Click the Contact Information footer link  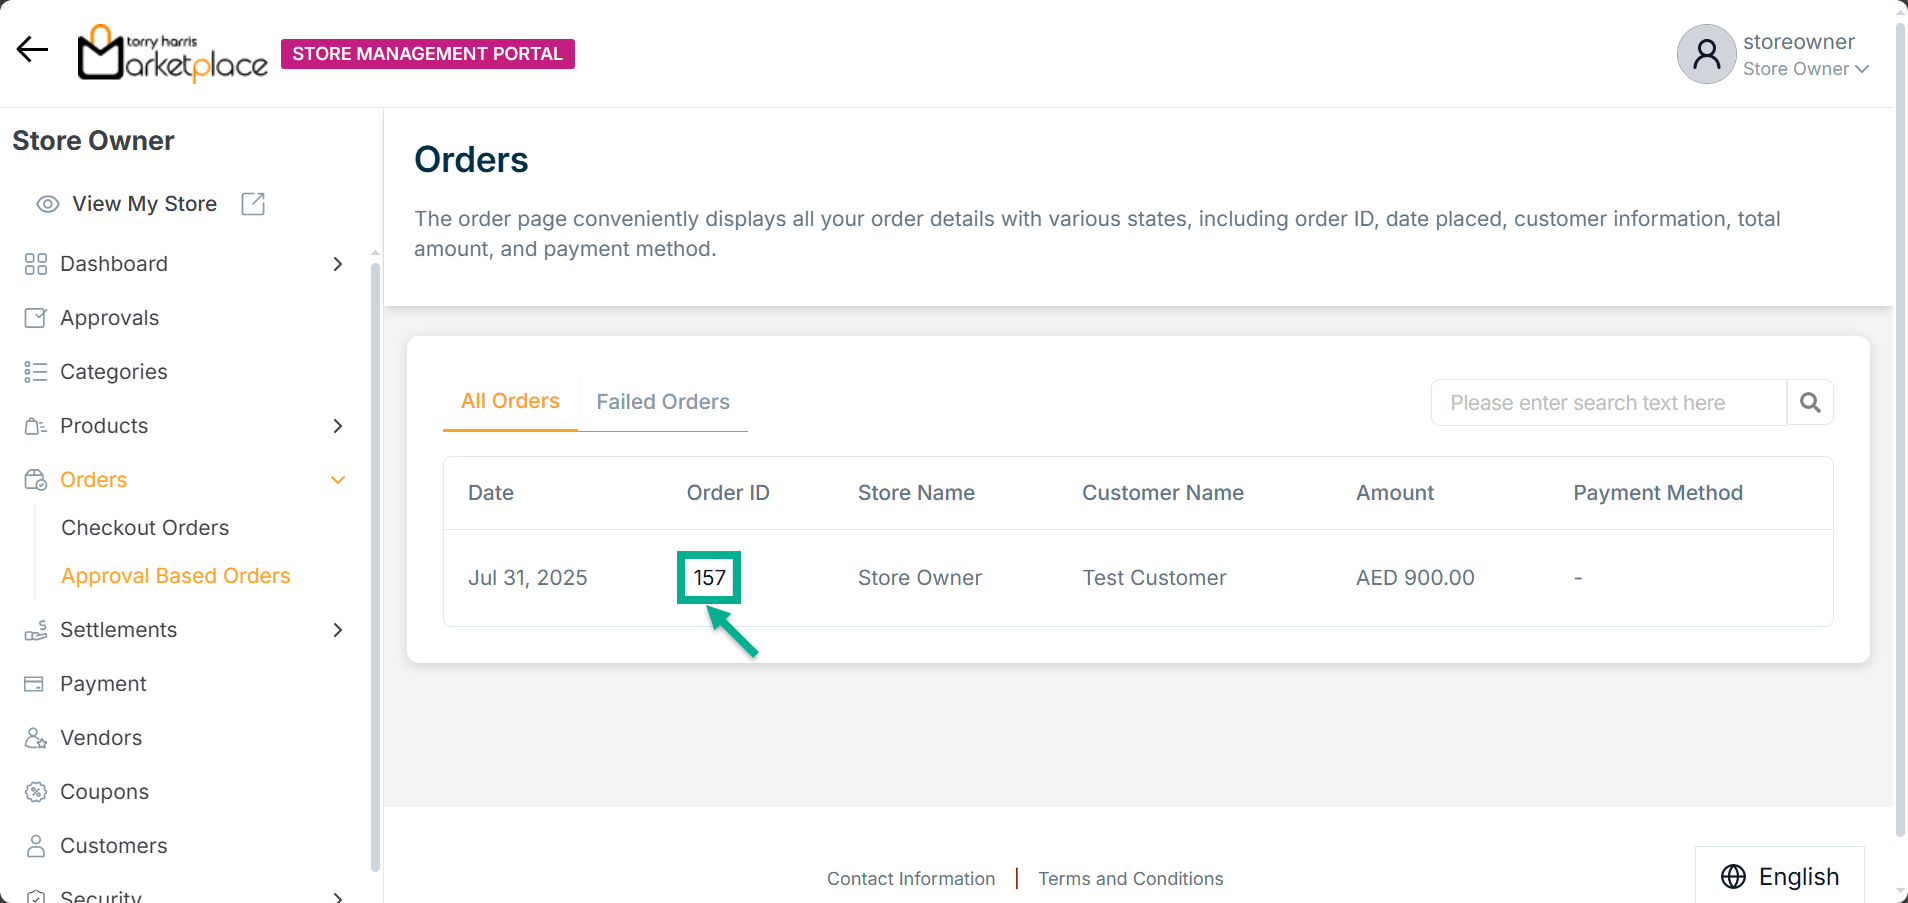(x=911, y=879)
